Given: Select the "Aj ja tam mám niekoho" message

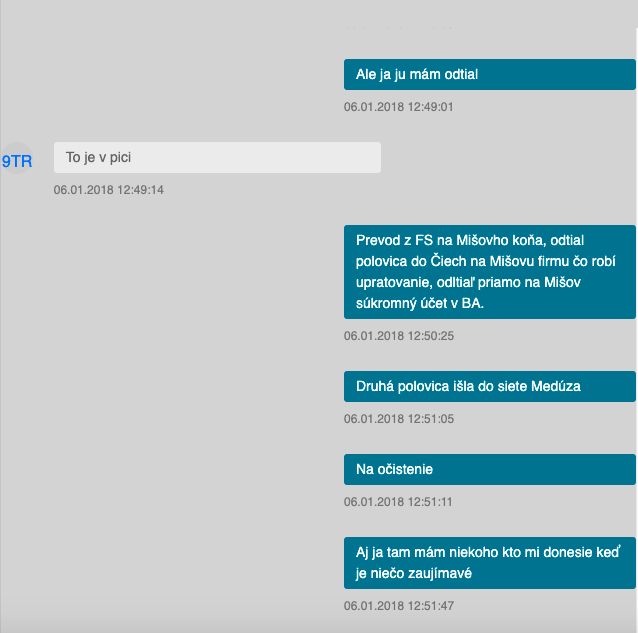Looking at the screenshot, I should [489, 563].
